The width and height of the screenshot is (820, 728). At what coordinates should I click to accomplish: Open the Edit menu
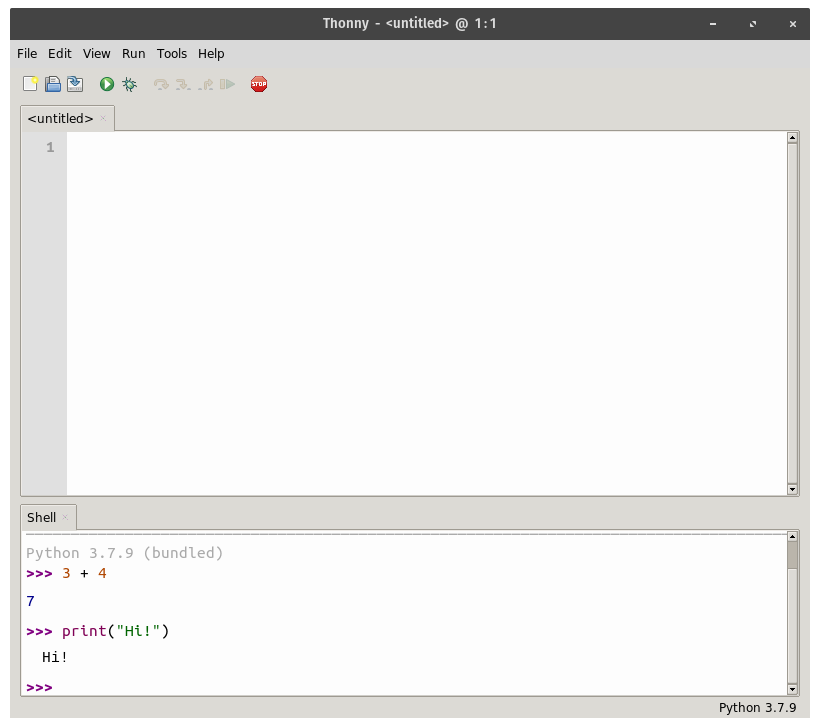coord(60,54)
